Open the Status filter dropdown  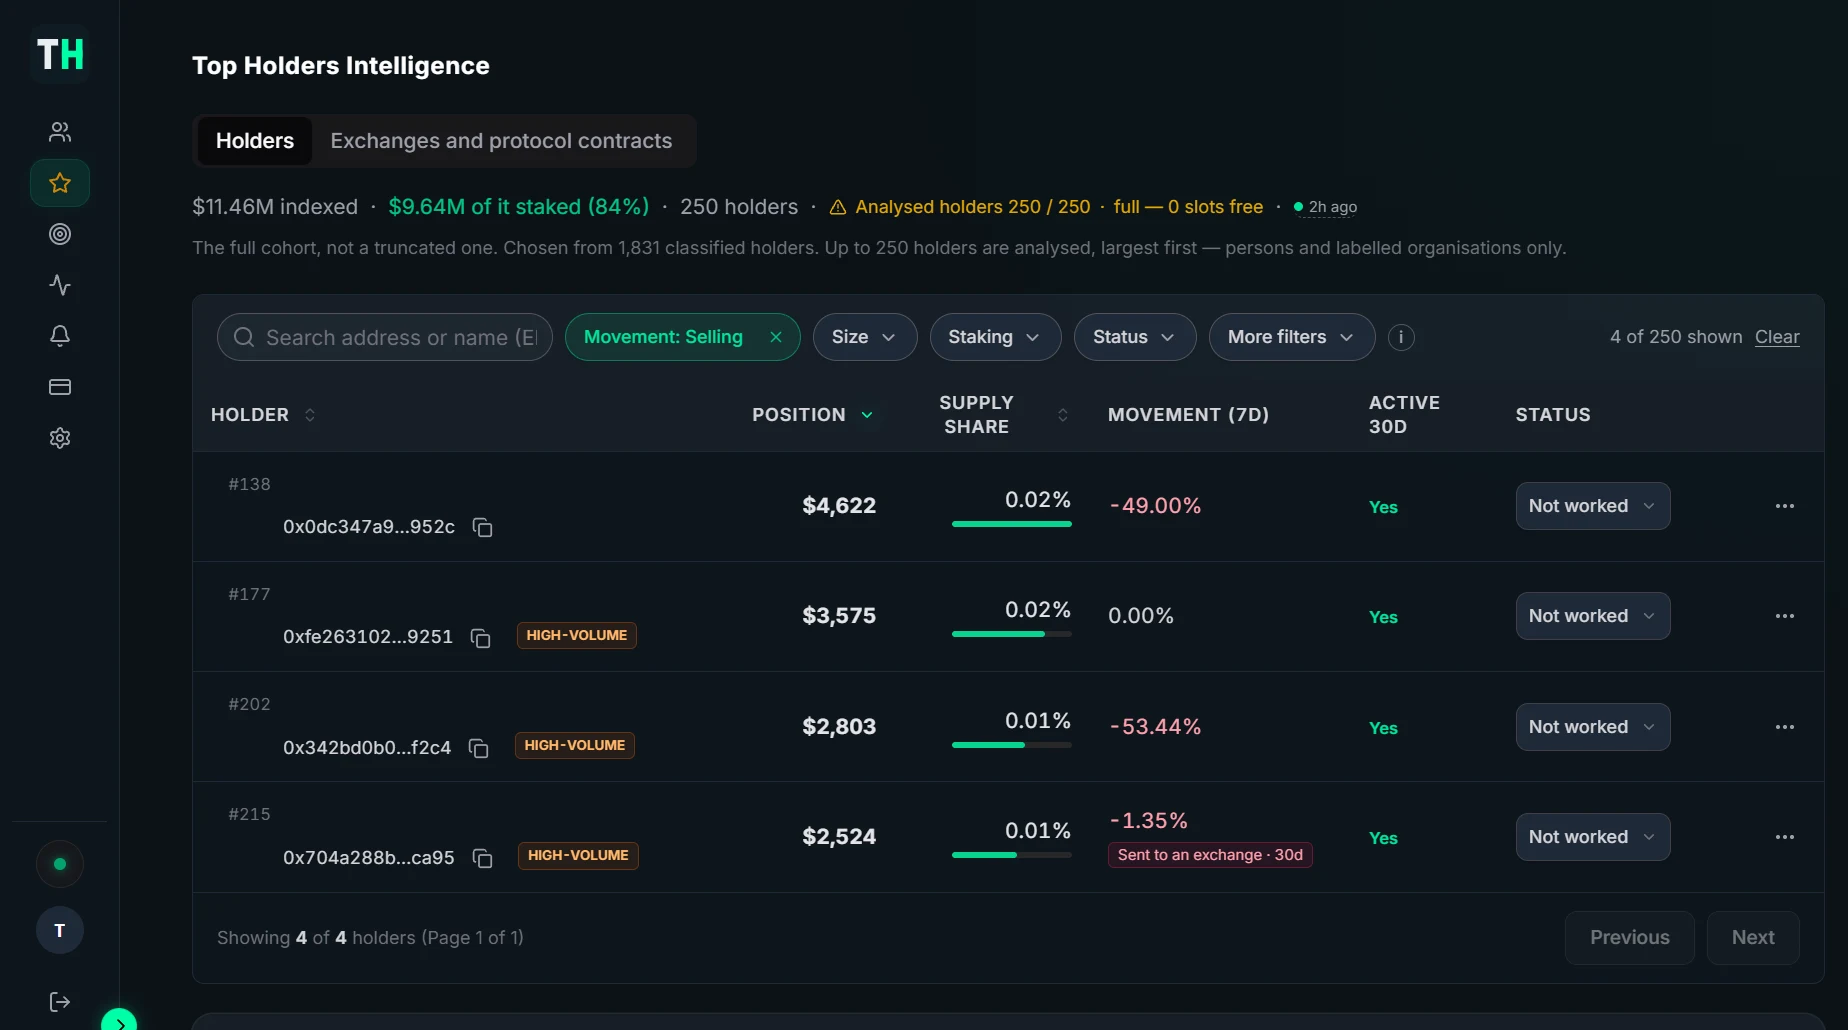(1135, 337)
